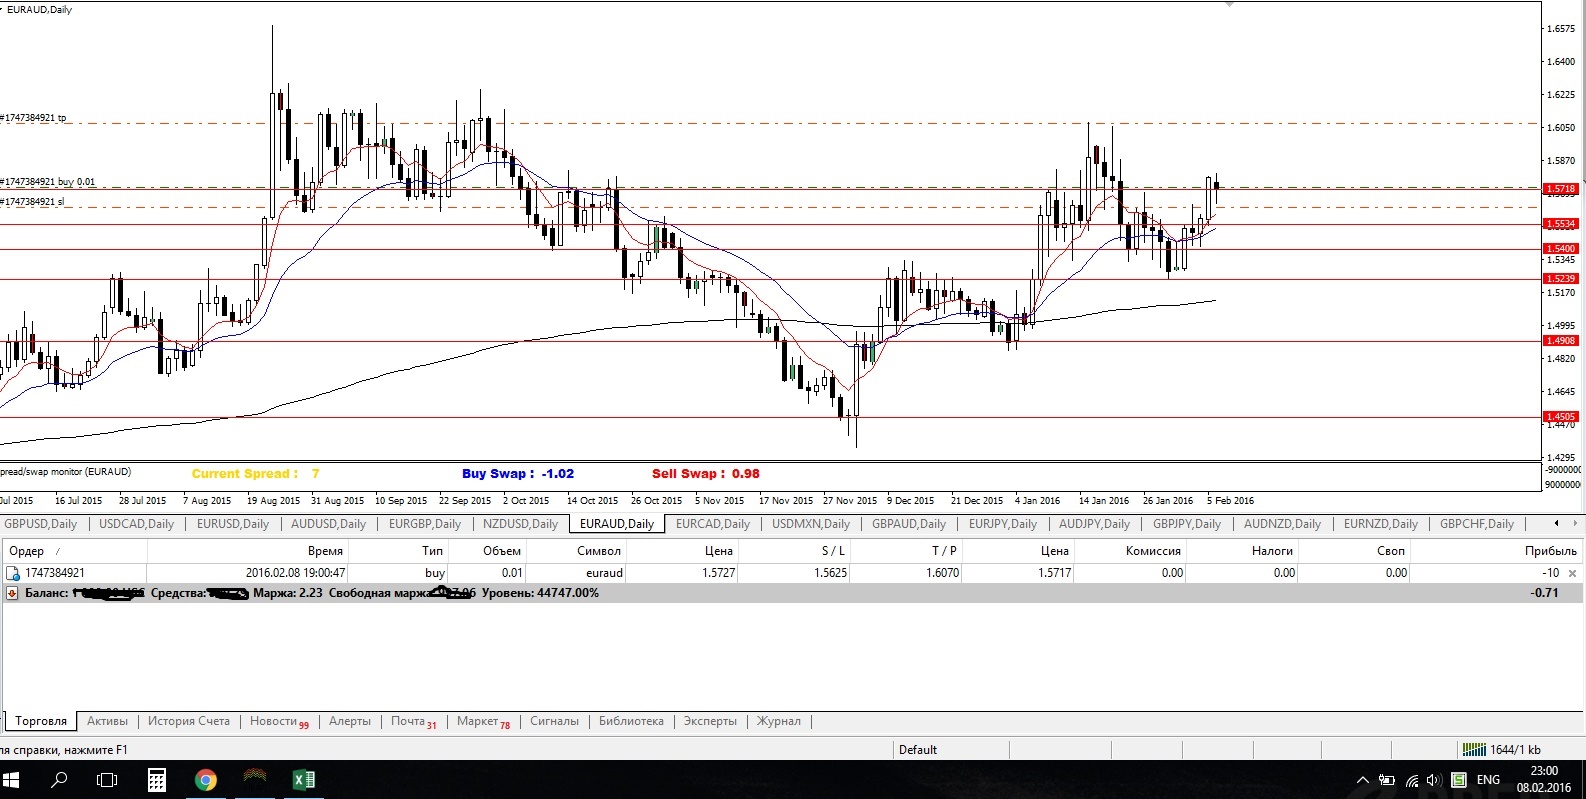The height and width of the screenshot is (799, 1586).
Task: Switch to the AUDJPY,Daily chart tab
Action: tap(1094, 524)
